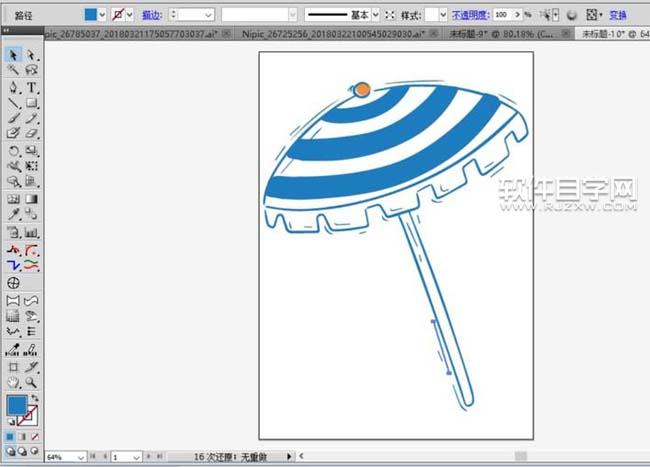Click the 描边 stroke link
The height and width of the screenshot is (467, 650).
pyautogui.click(x=151, y=16)
